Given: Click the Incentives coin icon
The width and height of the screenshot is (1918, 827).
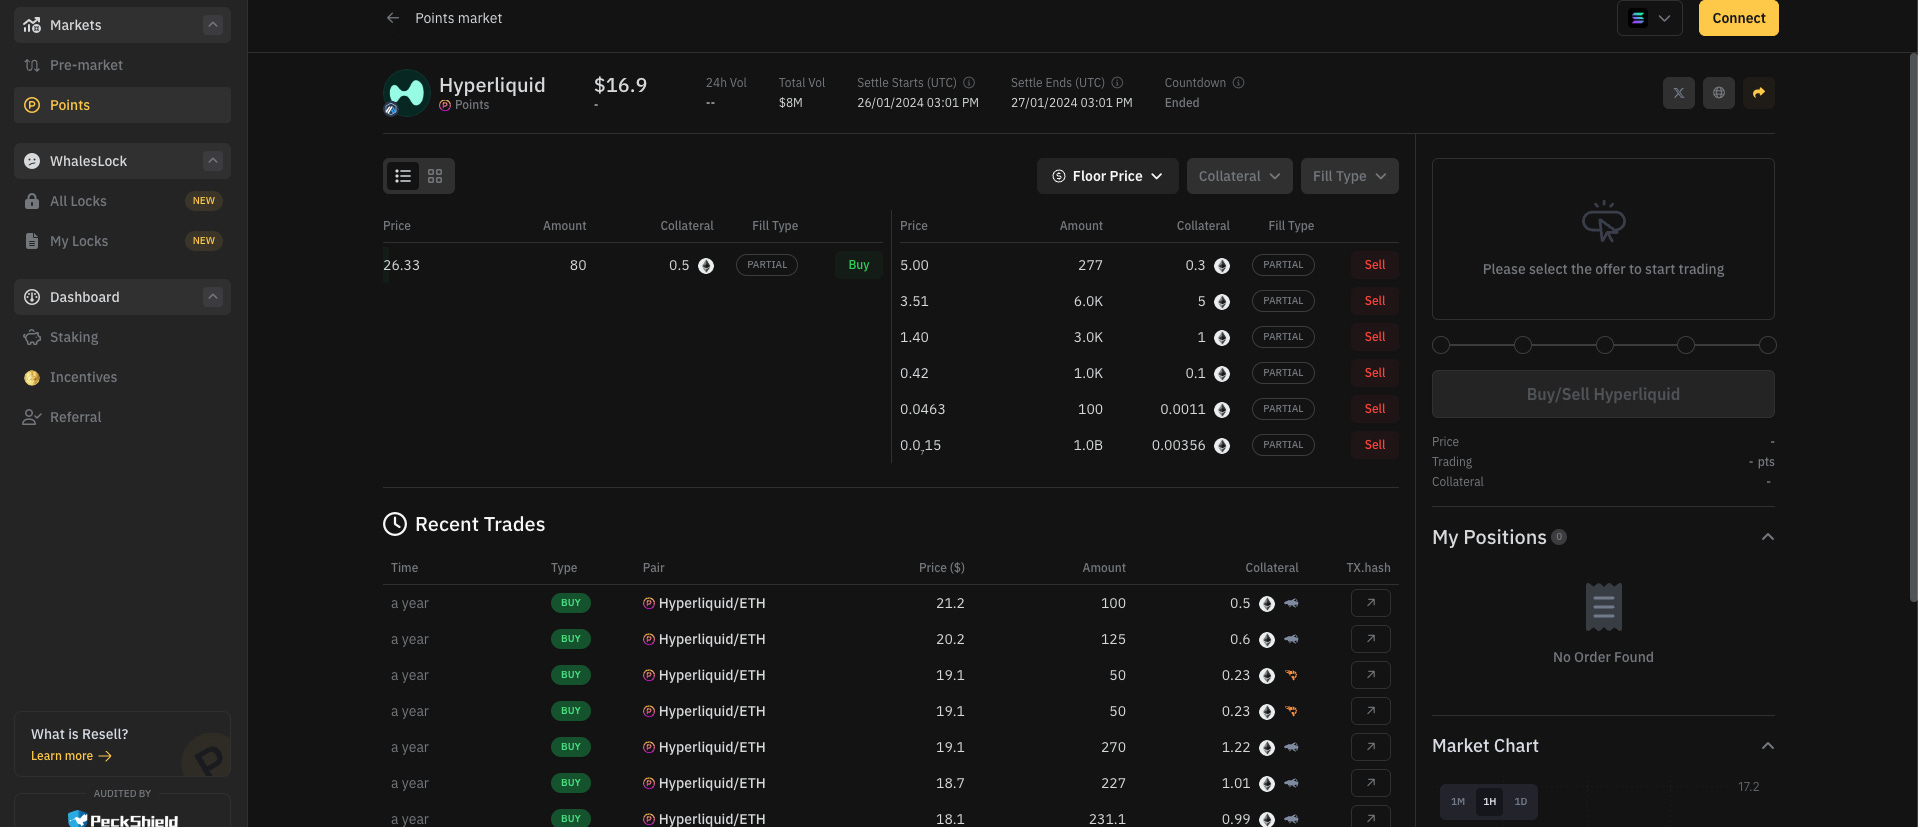Looking at the screenshot, I should [x=32, y=377].
